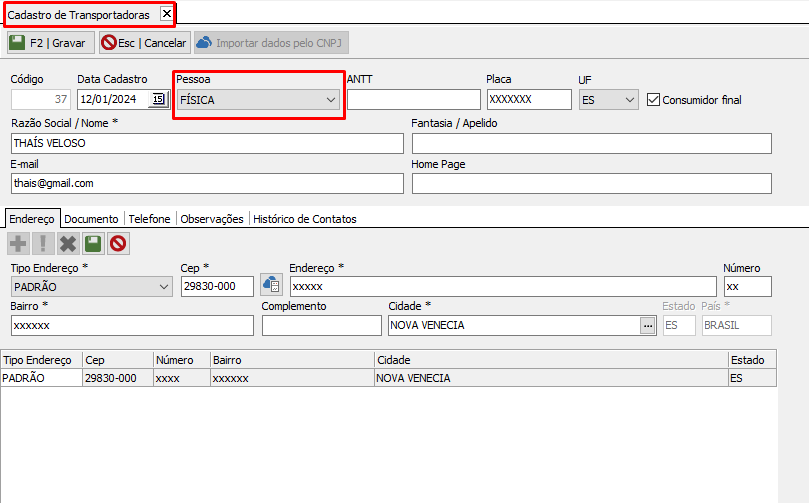Click the delete address X icon
Viewport: 809px width, 503px height.
[68, 243]
